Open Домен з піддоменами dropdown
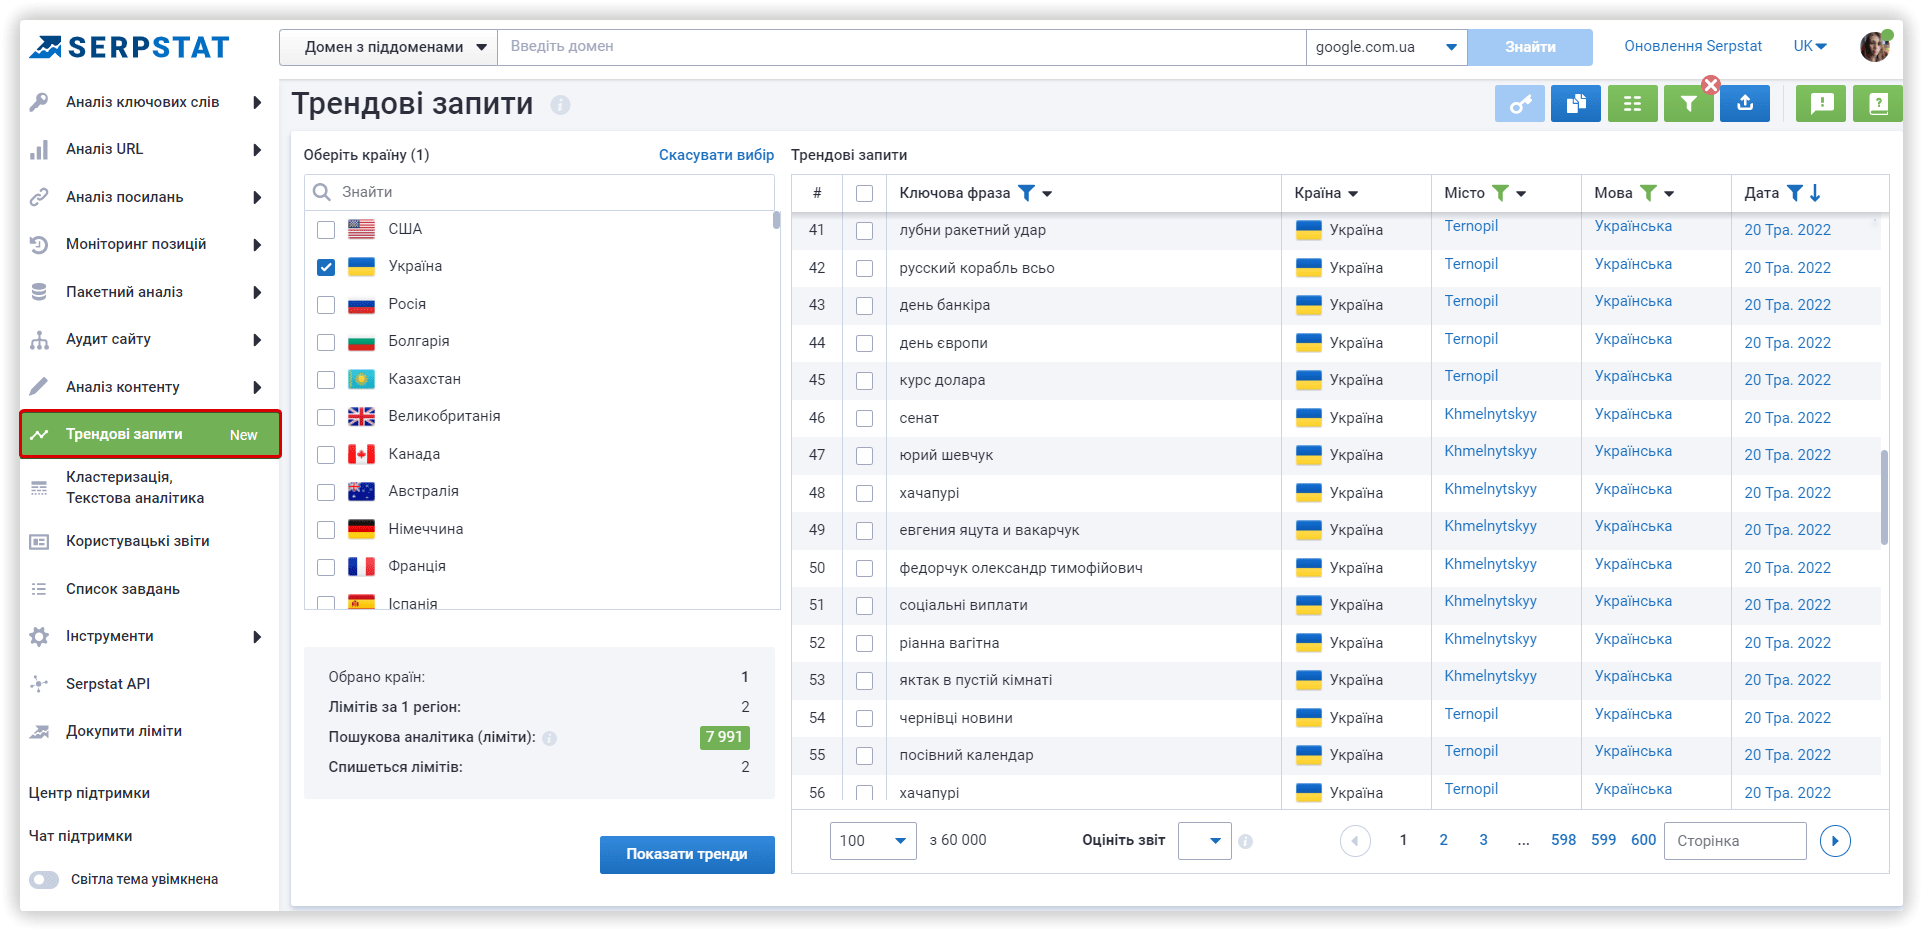This screenshot has height=931, width=1923. [388, 47]
